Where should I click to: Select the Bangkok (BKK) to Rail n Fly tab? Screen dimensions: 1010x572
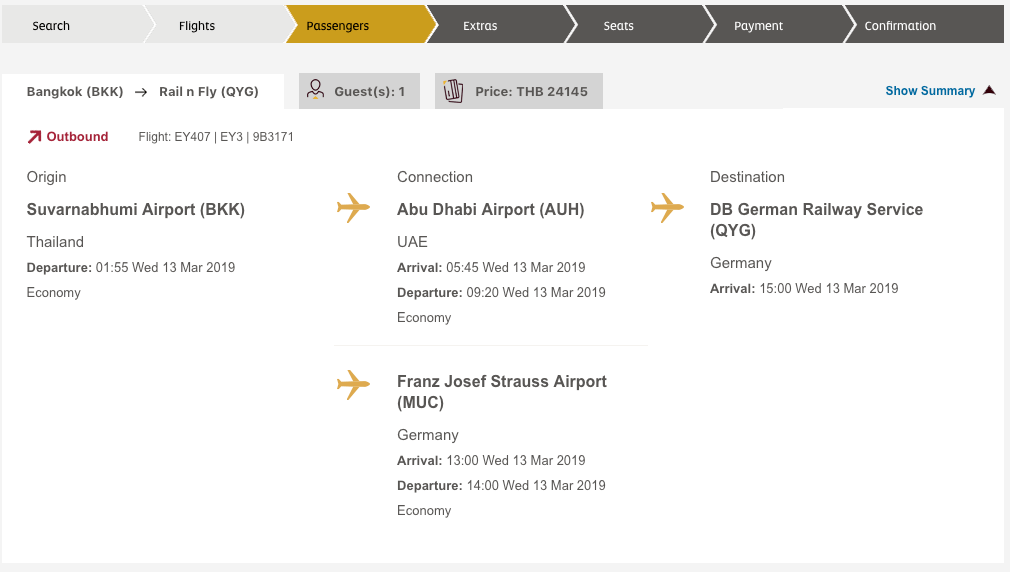(143, 91)
